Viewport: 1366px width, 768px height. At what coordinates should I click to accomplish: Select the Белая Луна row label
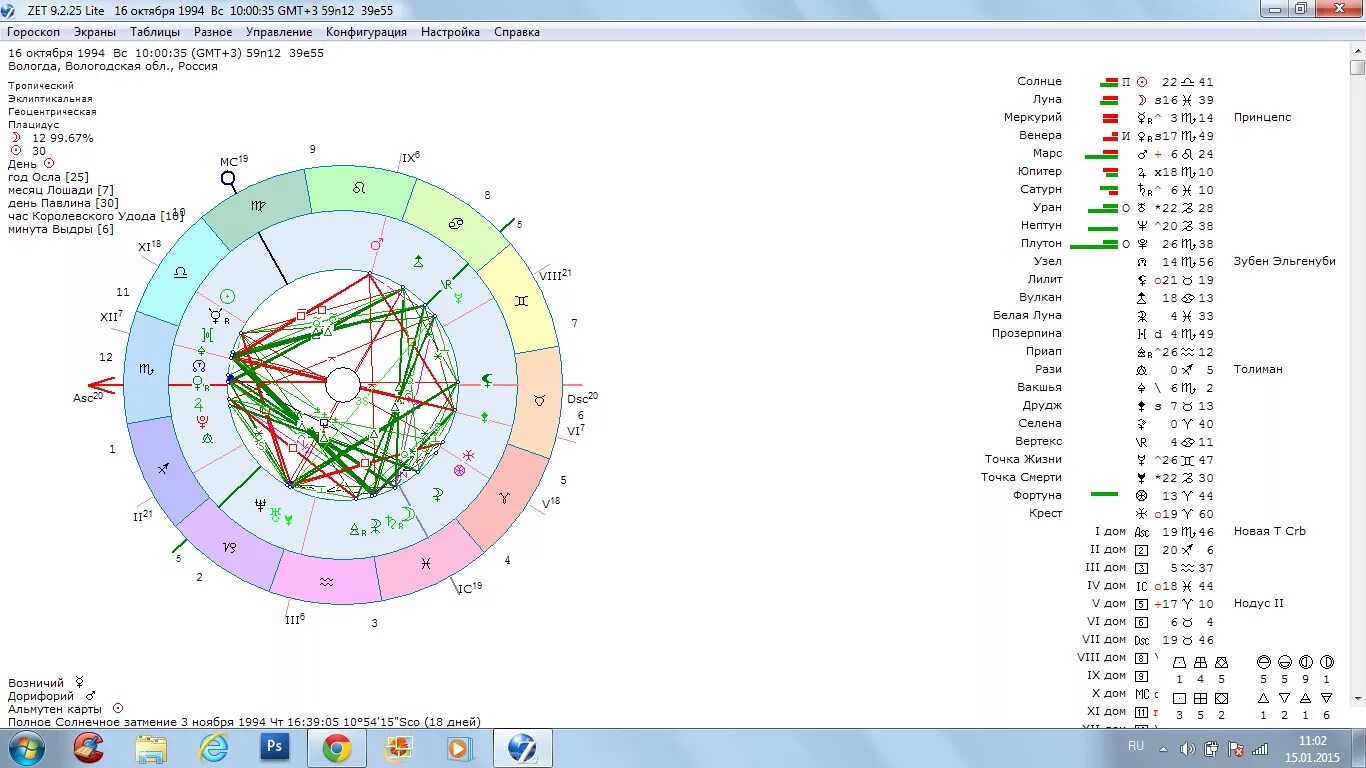[x=1027, y=315]
